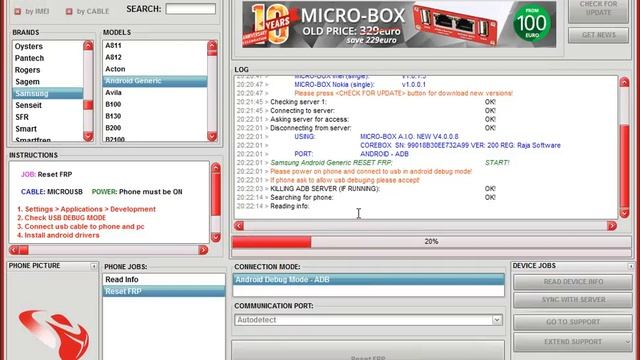The height and width of the screenshot is (360, 640).
Task: Click the GO TO SUPPORT button
Action: pyautogui.click(x=573, y=322)
